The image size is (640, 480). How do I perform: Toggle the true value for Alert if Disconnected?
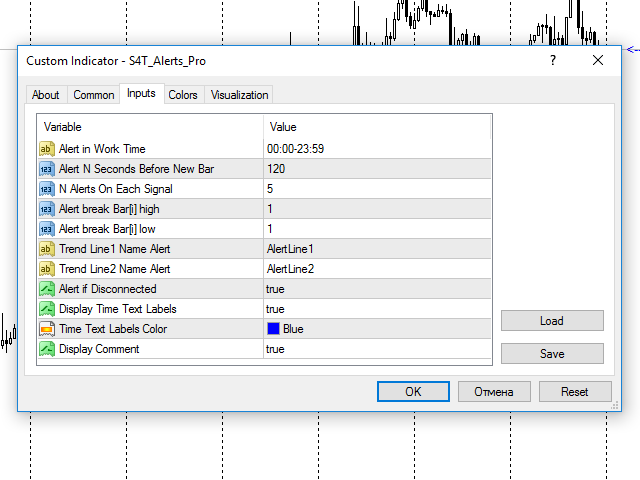[377, 289]
